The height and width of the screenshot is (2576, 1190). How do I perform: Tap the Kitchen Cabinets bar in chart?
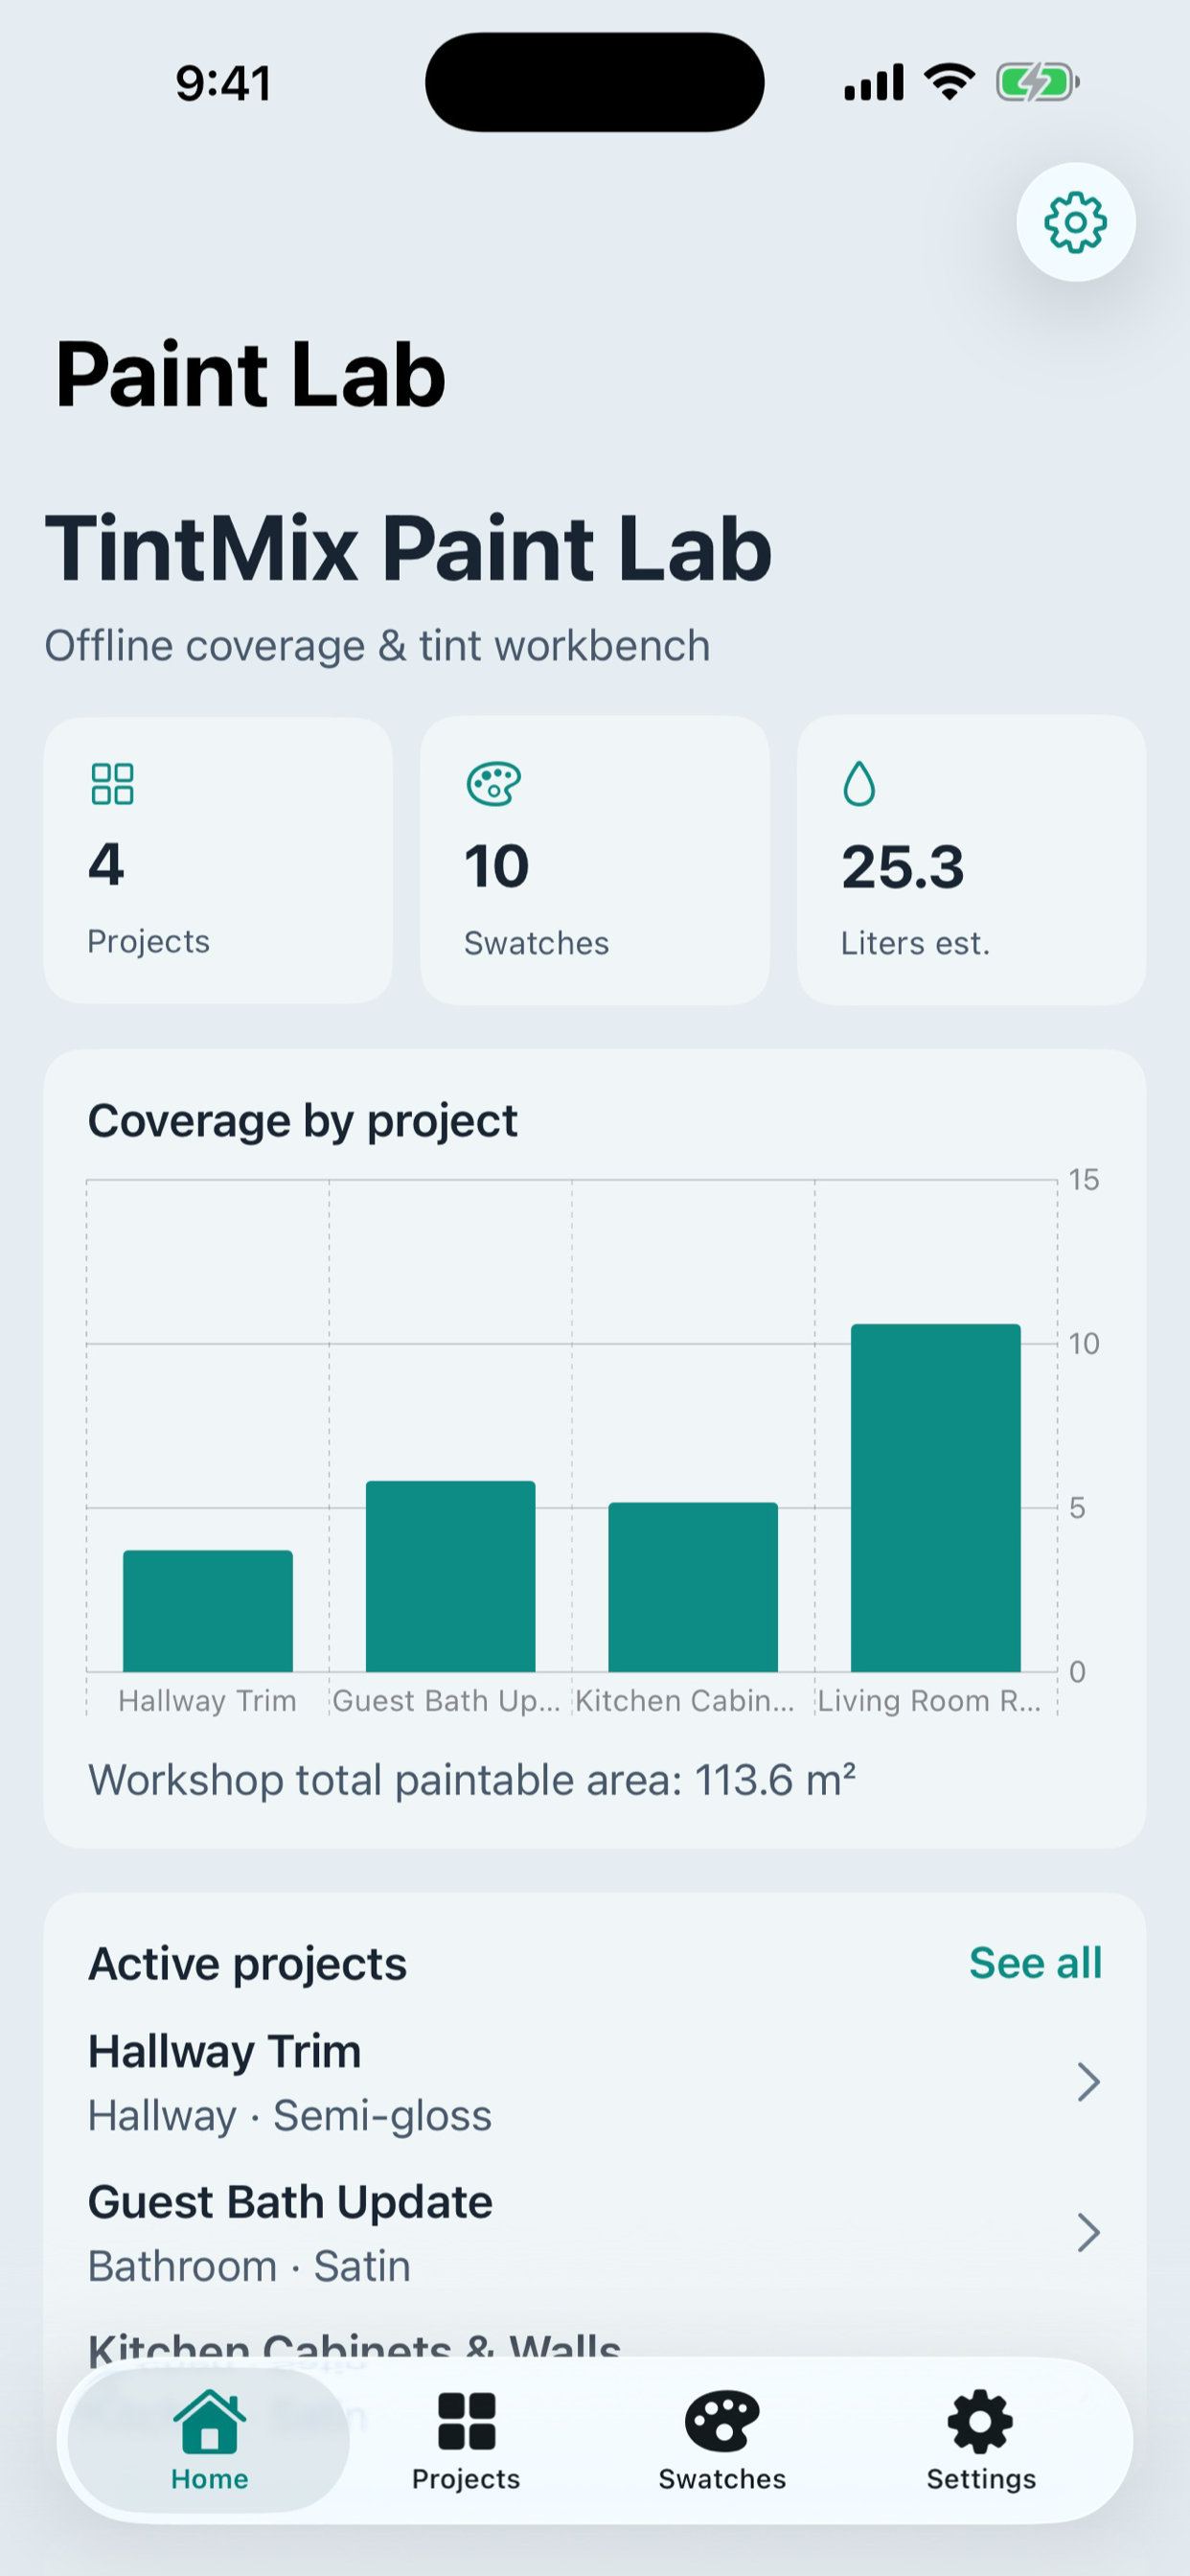click(x=693, y=1587)
